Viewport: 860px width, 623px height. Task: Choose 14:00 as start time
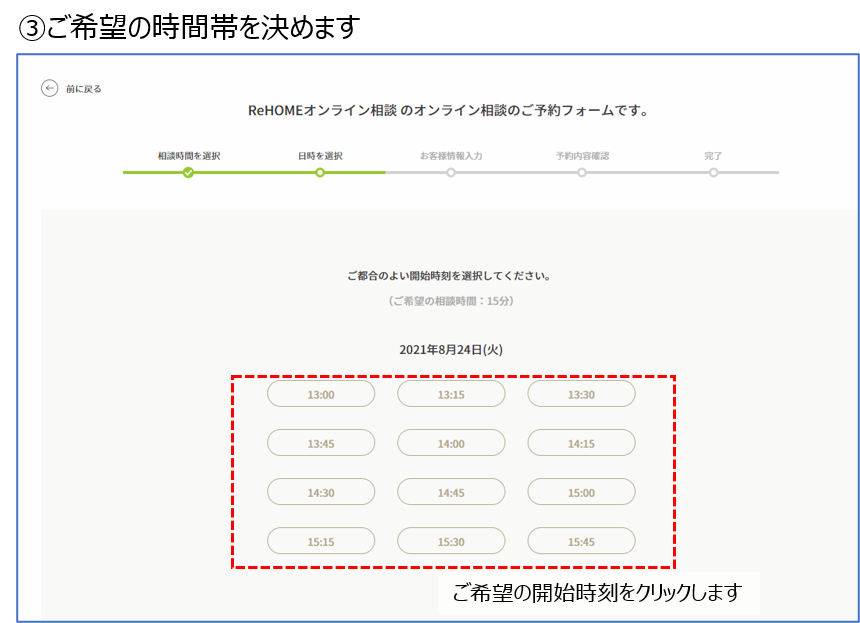(x=451, y=443)
